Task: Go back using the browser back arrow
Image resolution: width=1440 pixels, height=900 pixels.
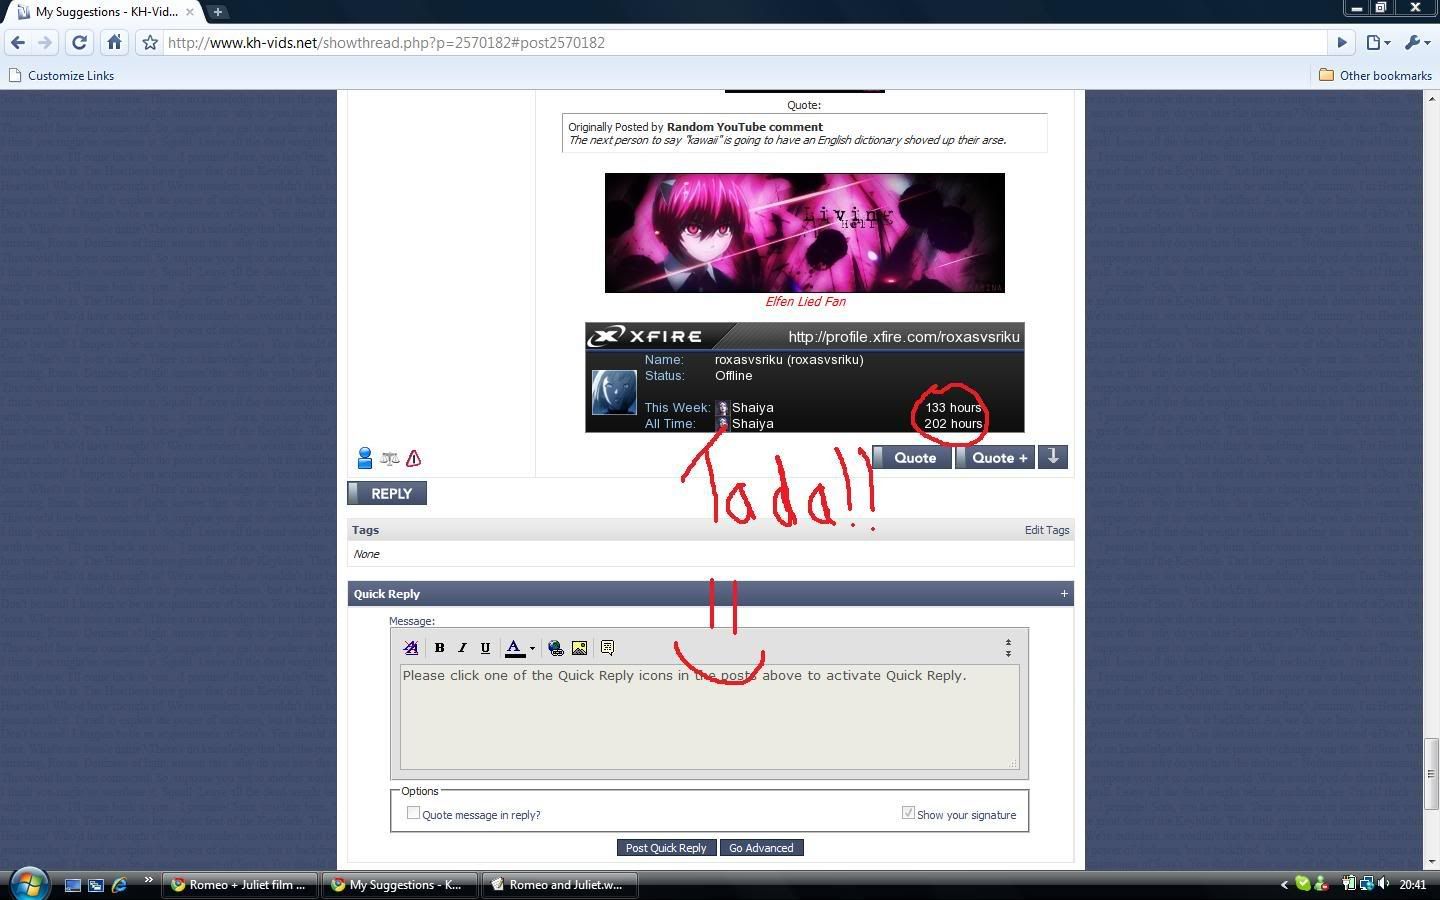Action: pyautogui.click(x=17, y=42)
